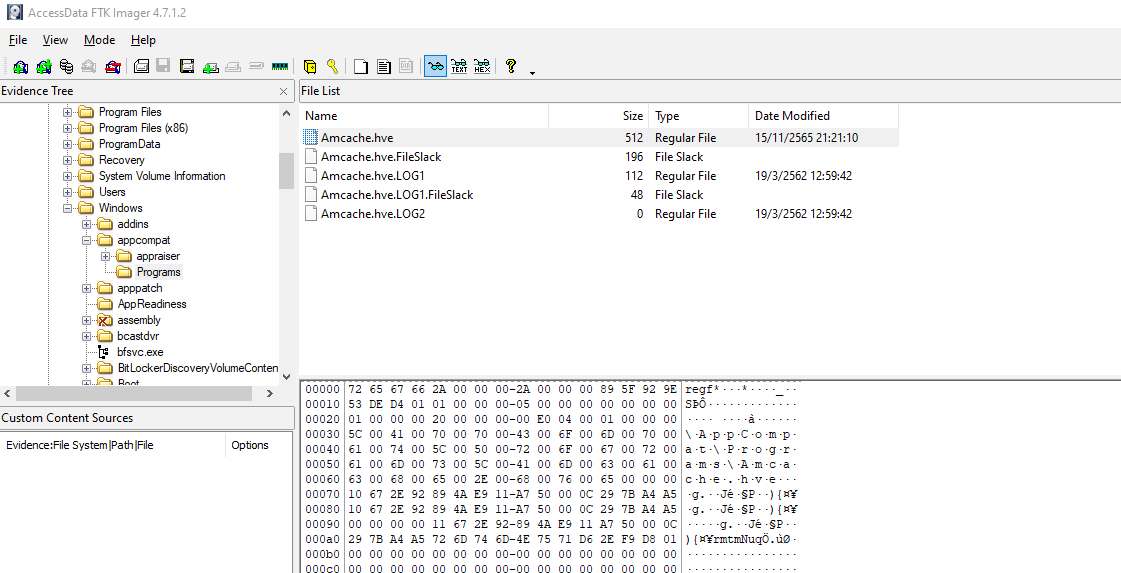Click grayed Export Directory Listing icon

[406, 67]
